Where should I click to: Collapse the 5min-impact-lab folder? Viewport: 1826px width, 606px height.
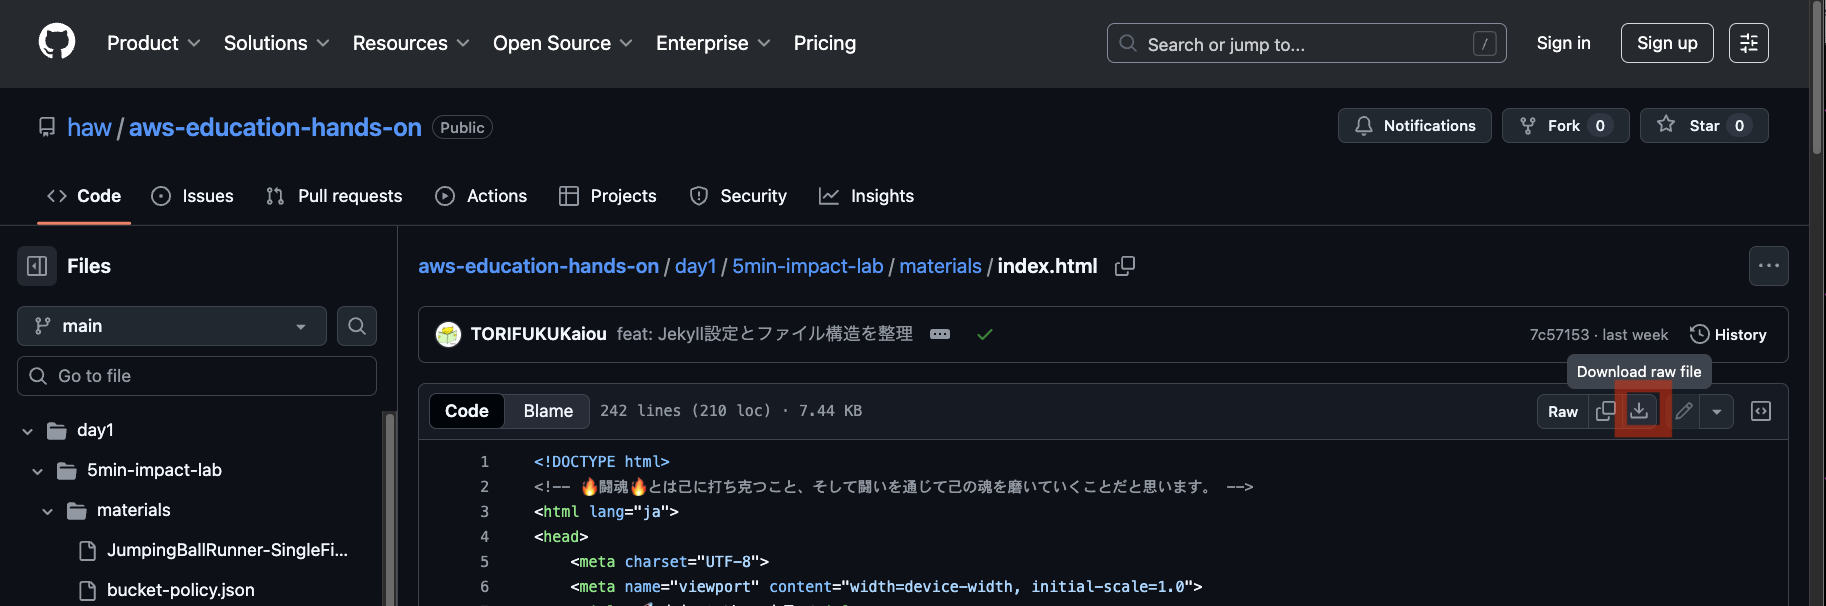click(37, 471)
